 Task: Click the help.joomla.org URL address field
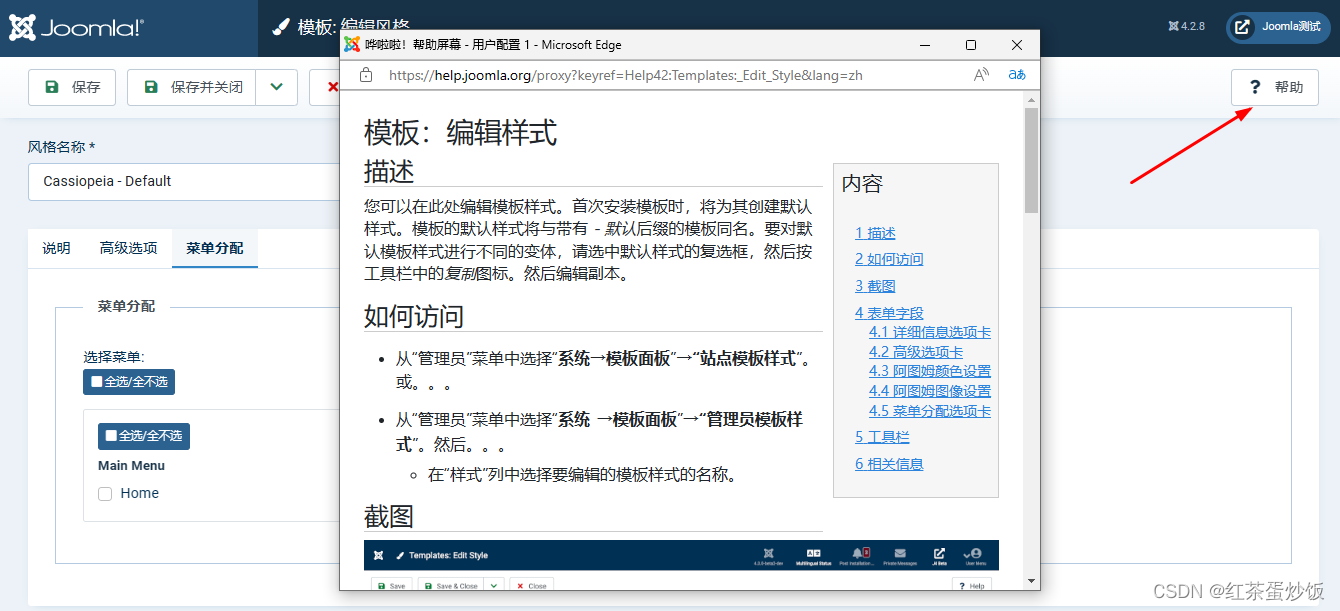point(625,75)
